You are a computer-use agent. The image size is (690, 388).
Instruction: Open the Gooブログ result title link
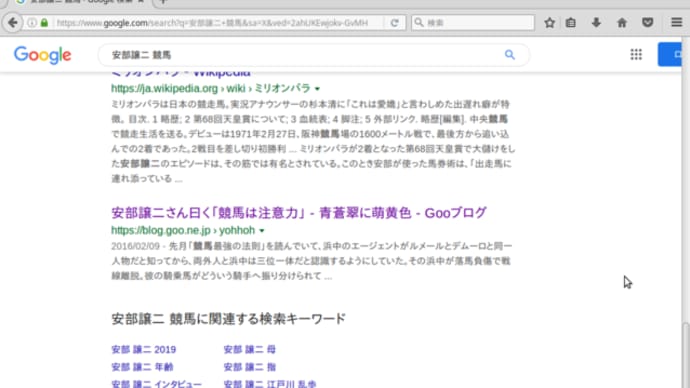(x=299, y=213)
